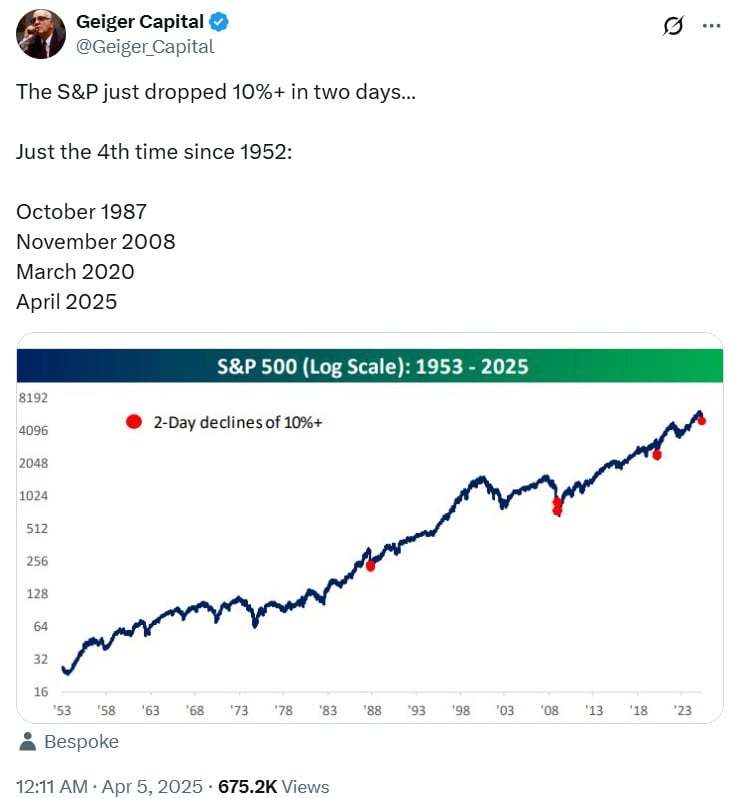Click the 2008 red marker cluster
The image size is (740, 798).
[557, 506]
